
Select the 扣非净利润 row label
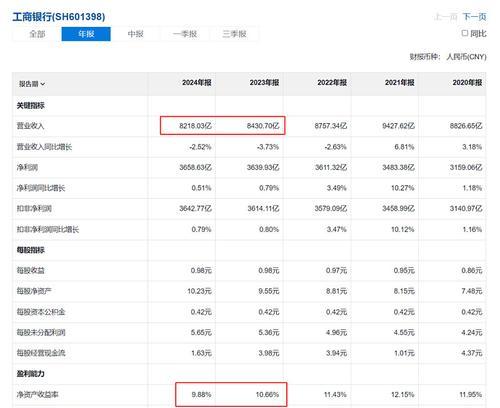34,209
